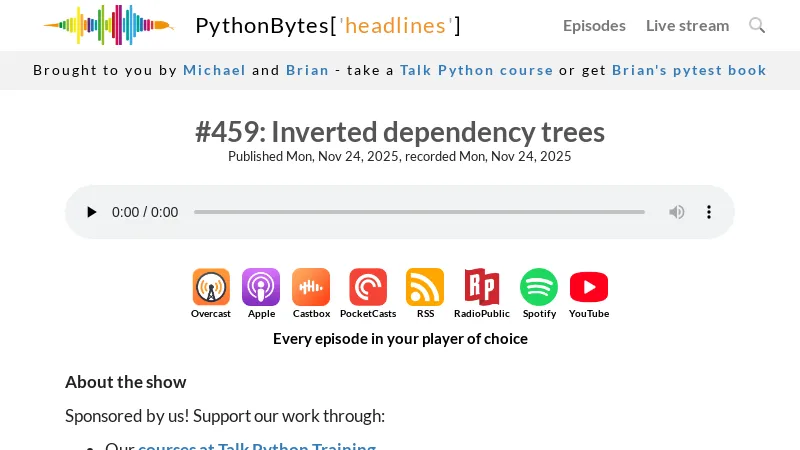Subscribe via the RSS feed icon
This screenshot has width=800, height=450.
425,288
